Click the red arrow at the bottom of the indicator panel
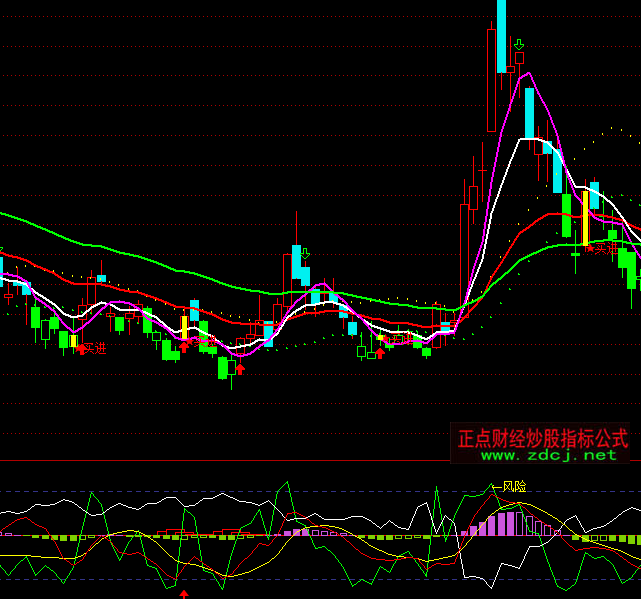This screenshot has height=599, width=641. [183, 593]
